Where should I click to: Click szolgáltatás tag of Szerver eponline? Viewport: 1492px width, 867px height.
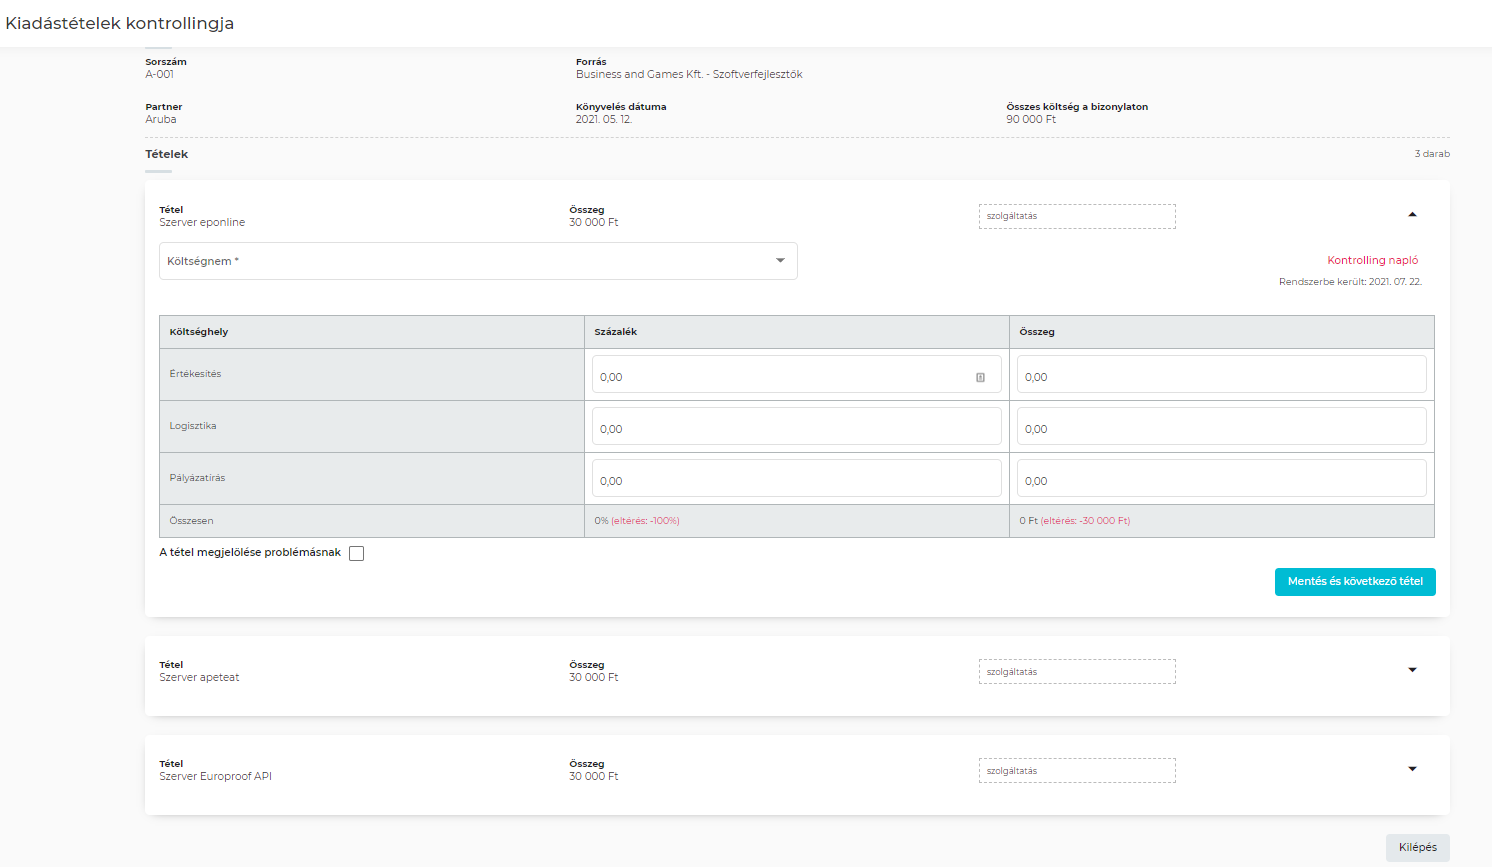click(x=1077, y=216)
